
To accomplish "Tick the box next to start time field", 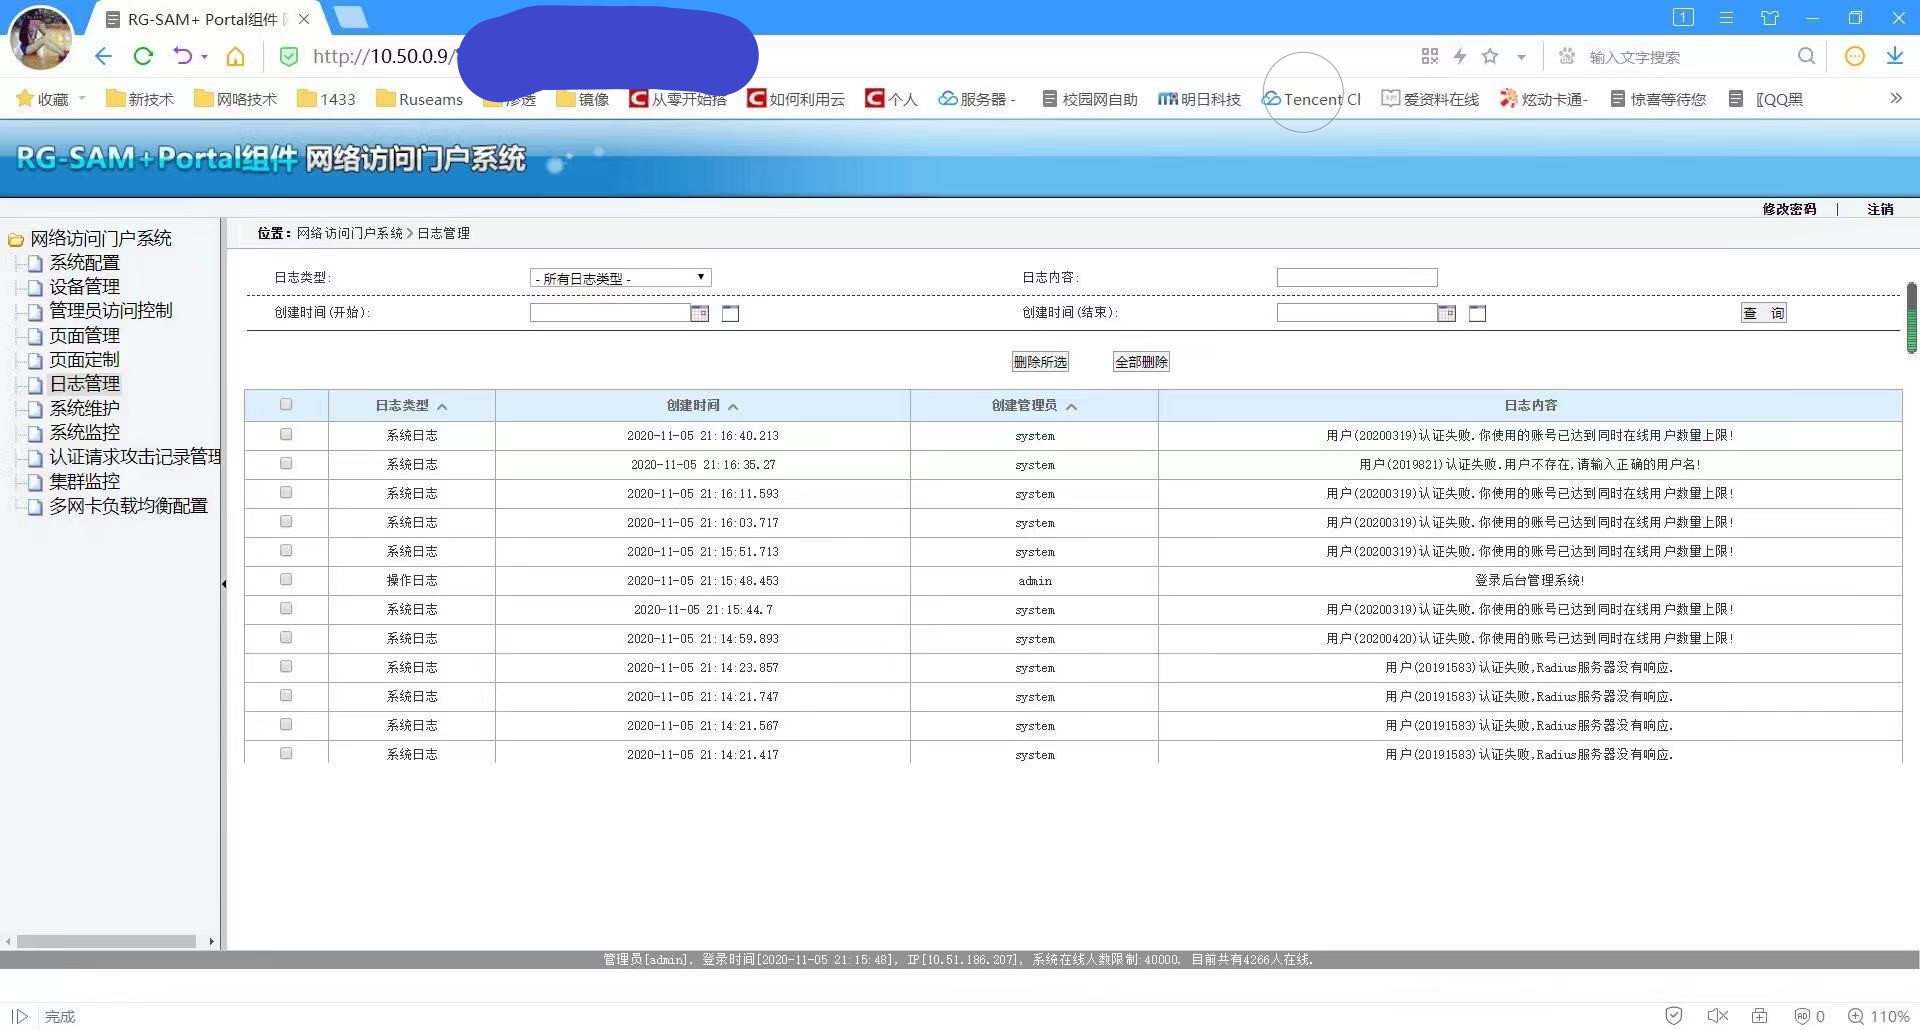I will pyautogui.click(x=730, y=314).
